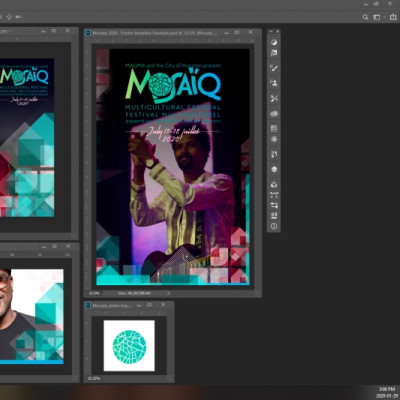This screenshot has width=400, height=400.
Task: Open the starburst-shaped panel icon in dock
Action: tap(274, 139)
